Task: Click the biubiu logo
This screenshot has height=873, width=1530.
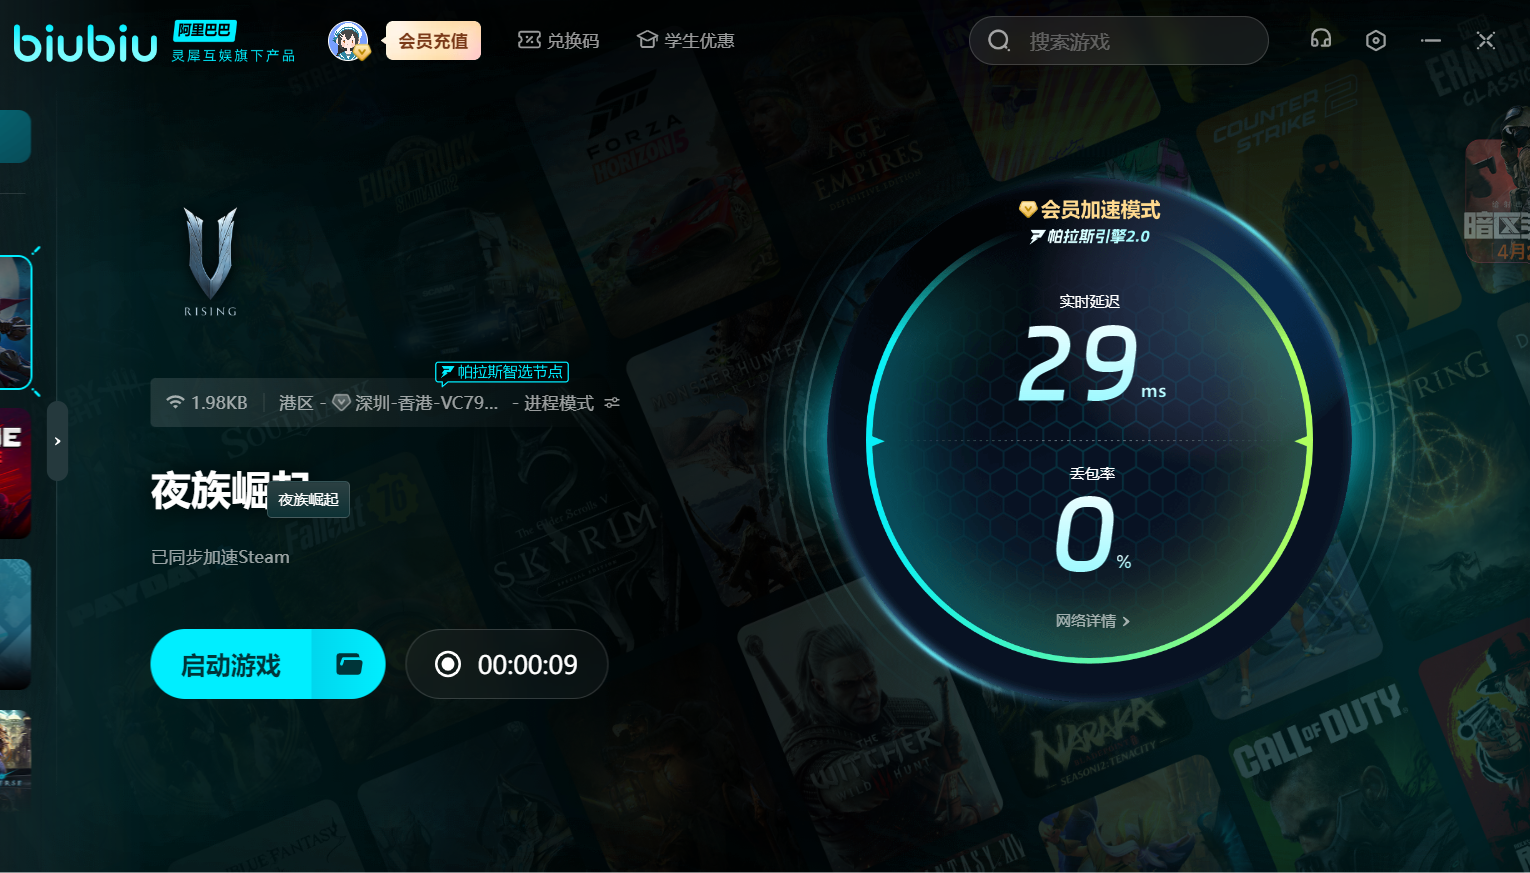Action: [86, 43]
